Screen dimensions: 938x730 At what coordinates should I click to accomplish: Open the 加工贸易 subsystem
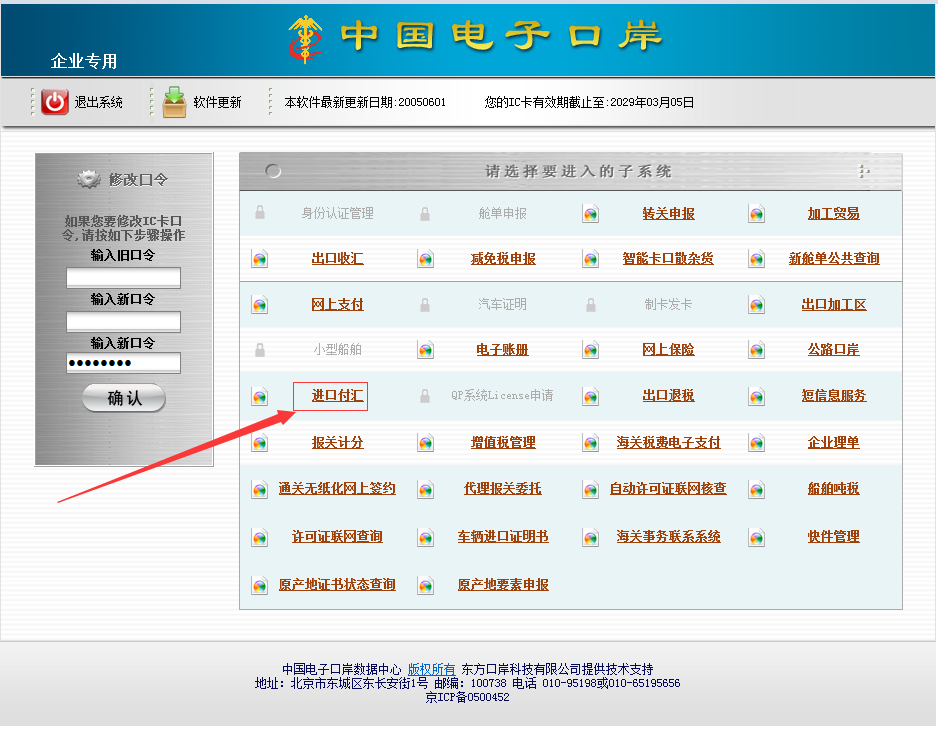point(833,214)
